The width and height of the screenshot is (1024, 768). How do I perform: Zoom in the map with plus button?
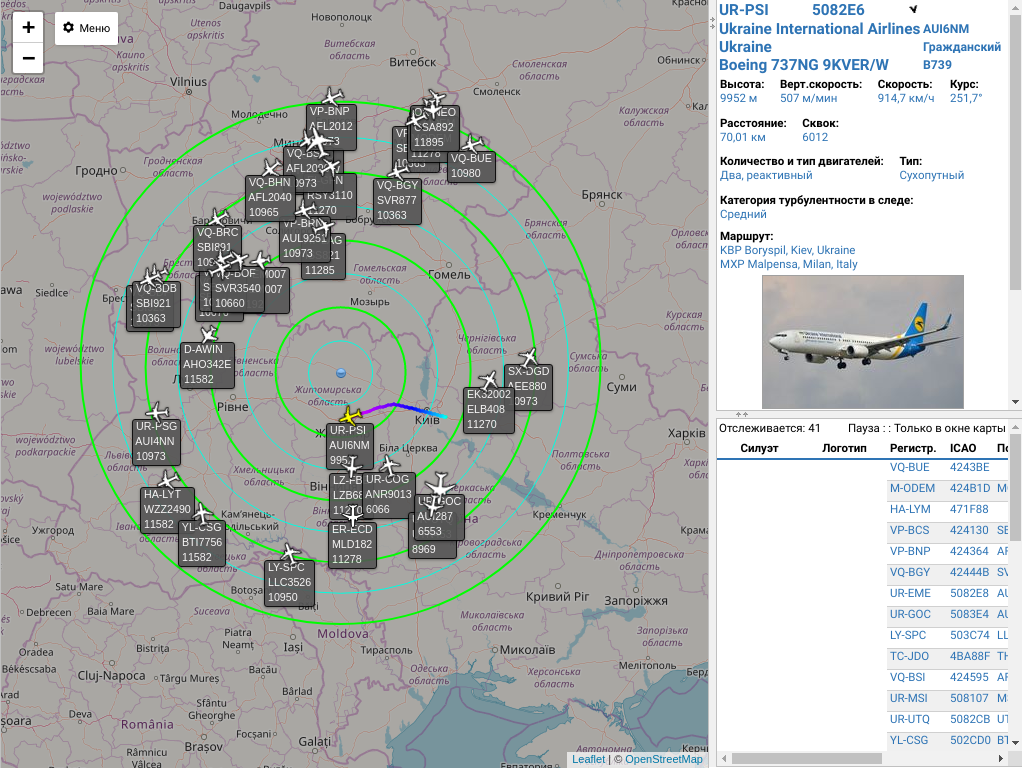28,27
